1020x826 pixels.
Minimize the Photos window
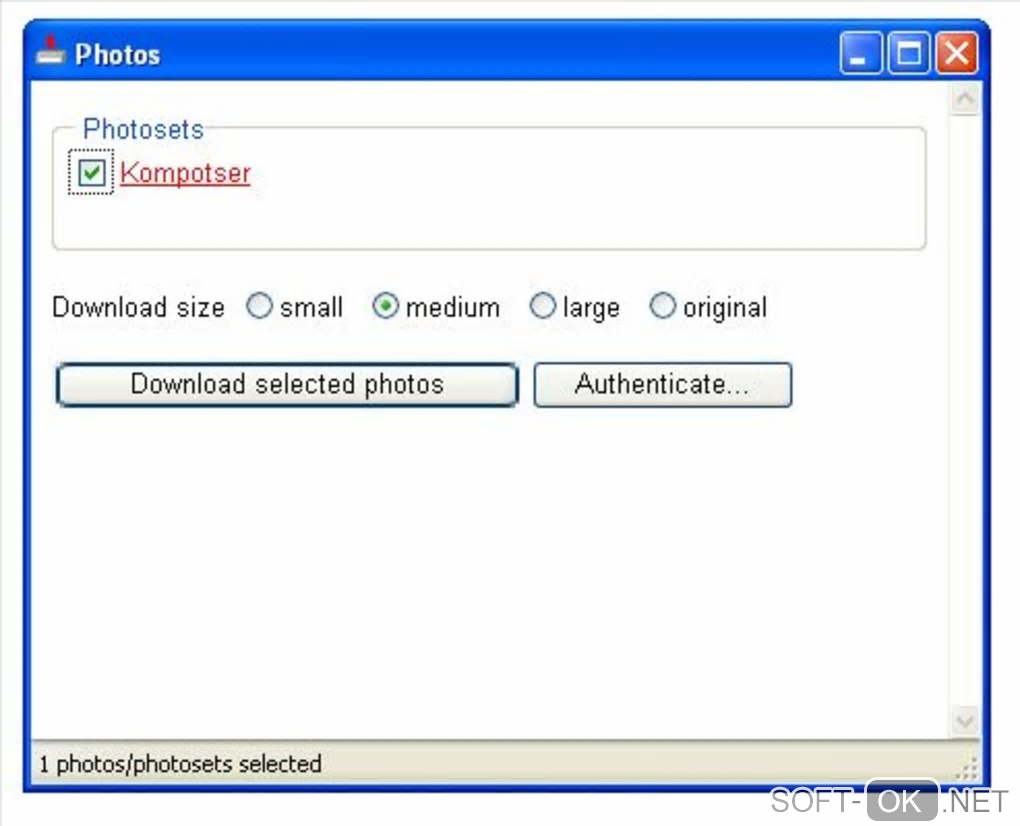(x=861, y=53)
